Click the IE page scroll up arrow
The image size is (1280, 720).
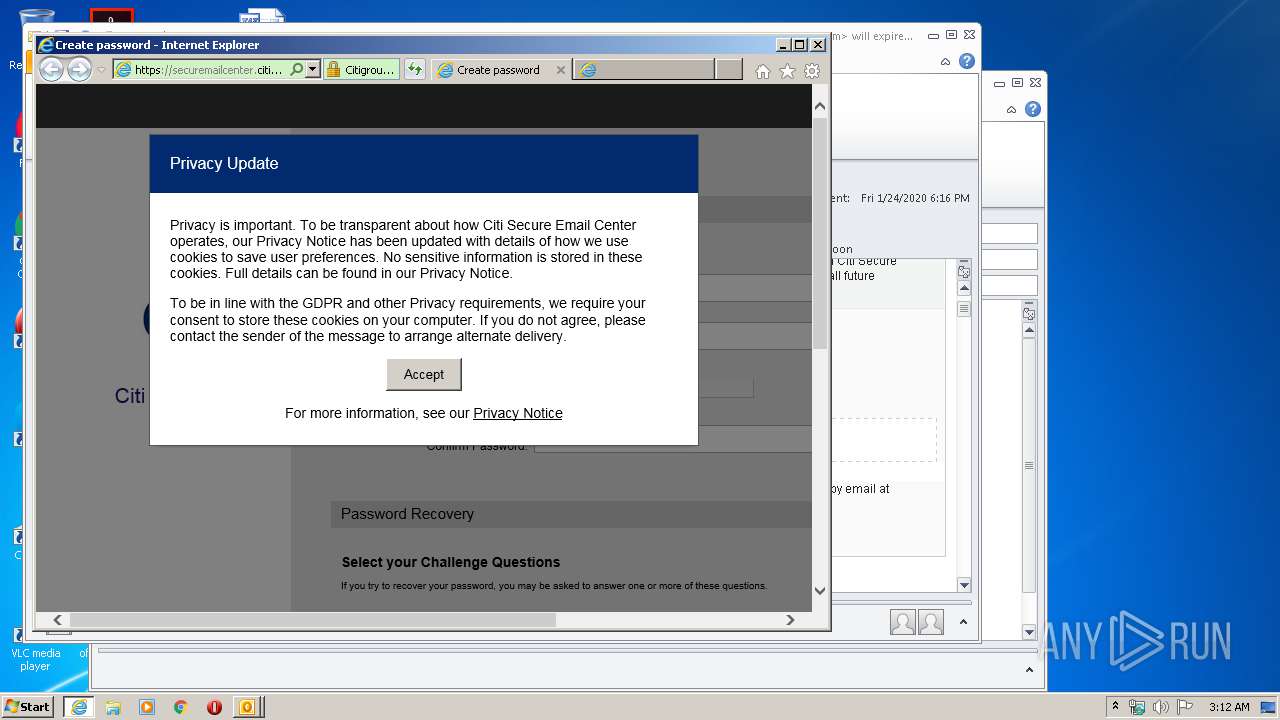[820, 106]
